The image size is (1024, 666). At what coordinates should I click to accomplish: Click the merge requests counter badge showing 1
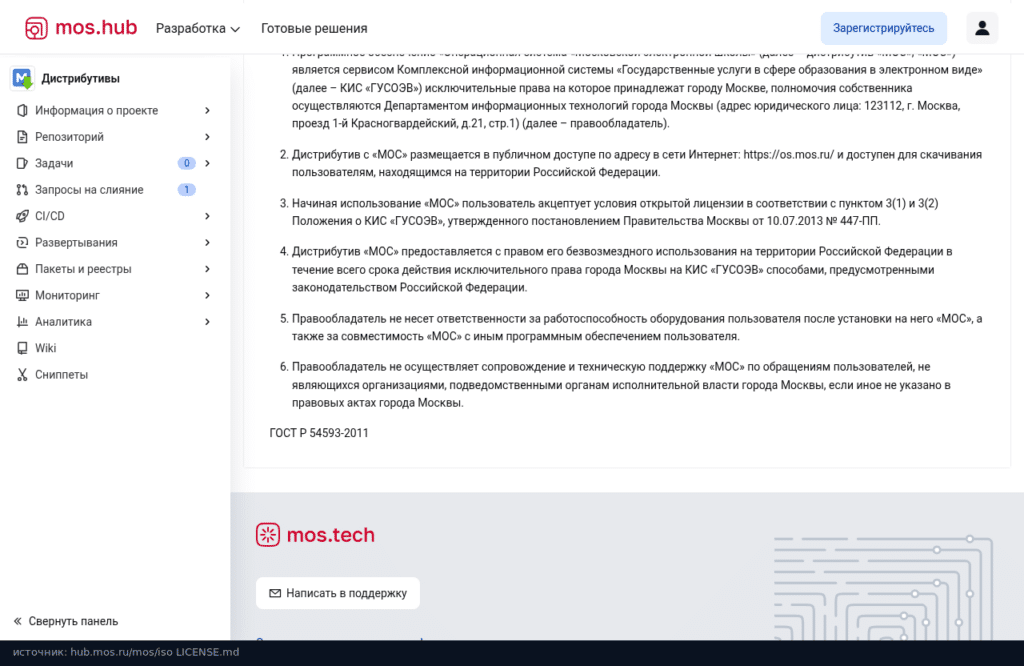[187, 189]
